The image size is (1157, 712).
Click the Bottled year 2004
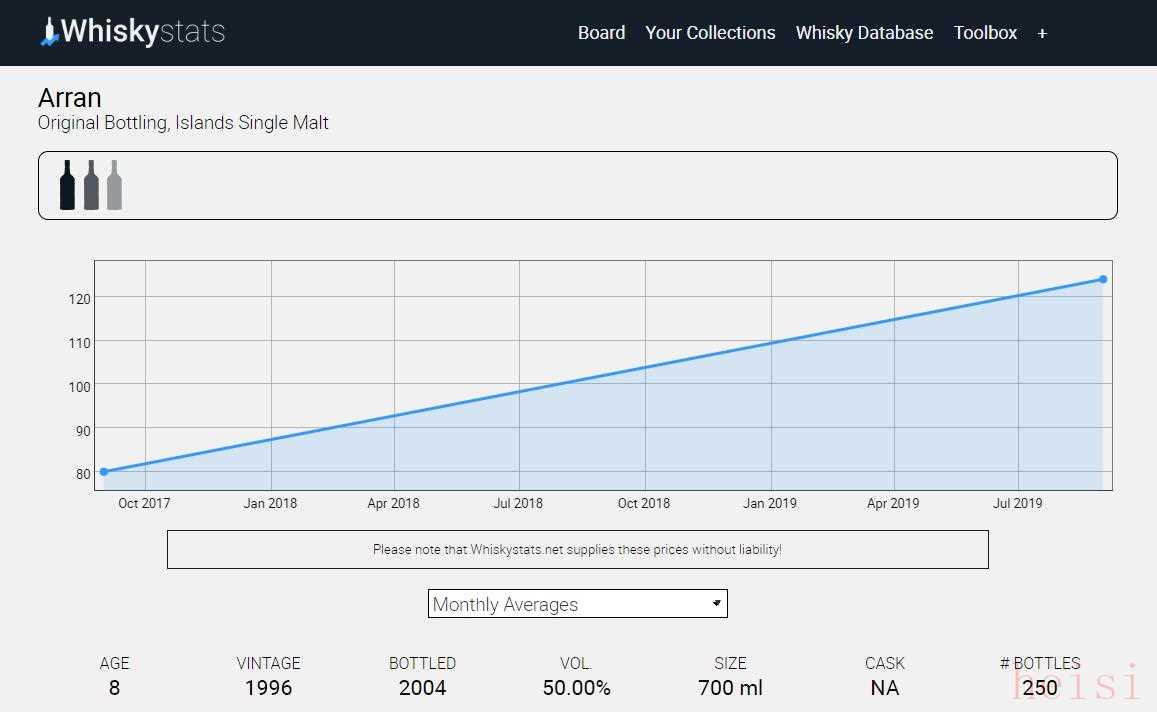(x=422, y=688)
